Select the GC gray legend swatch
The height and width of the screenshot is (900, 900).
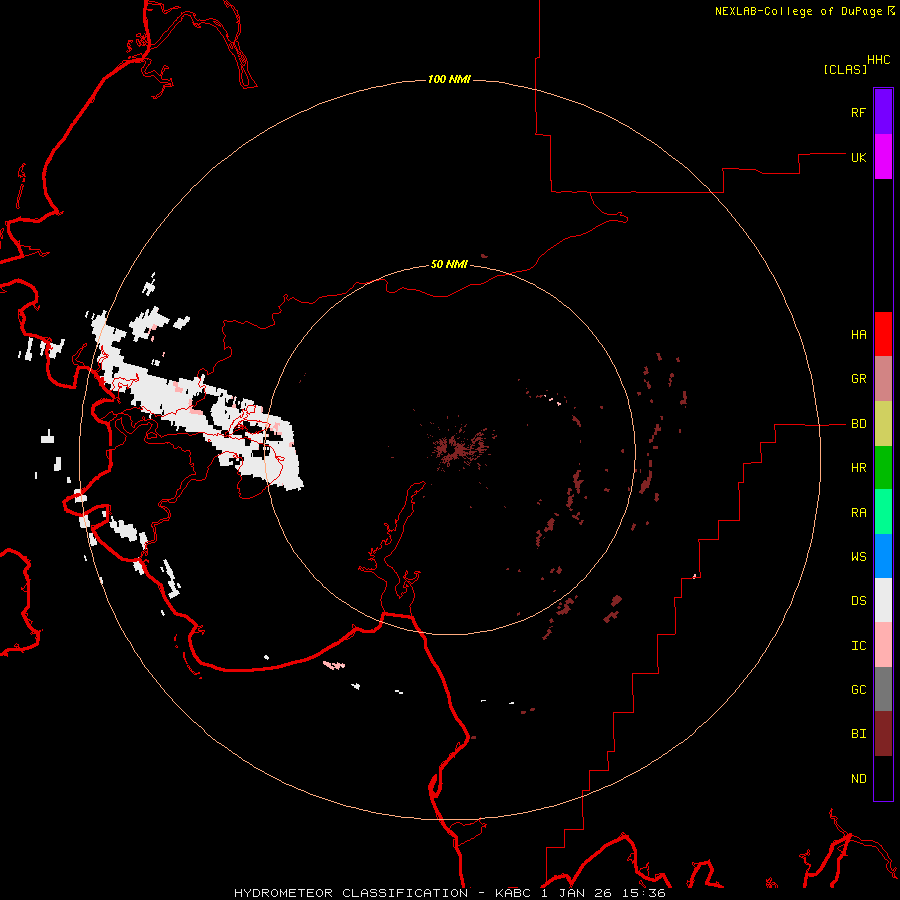(x=883, y=689)
